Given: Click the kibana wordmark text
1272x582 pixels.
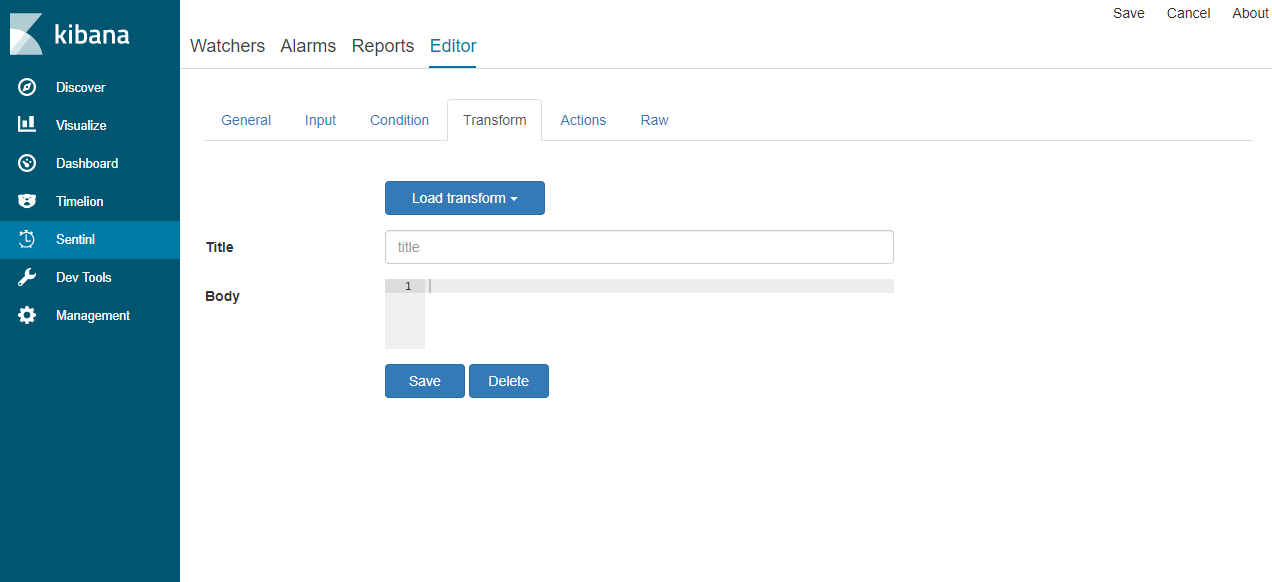Looking at the screenshot, I should tap(91, 34).
